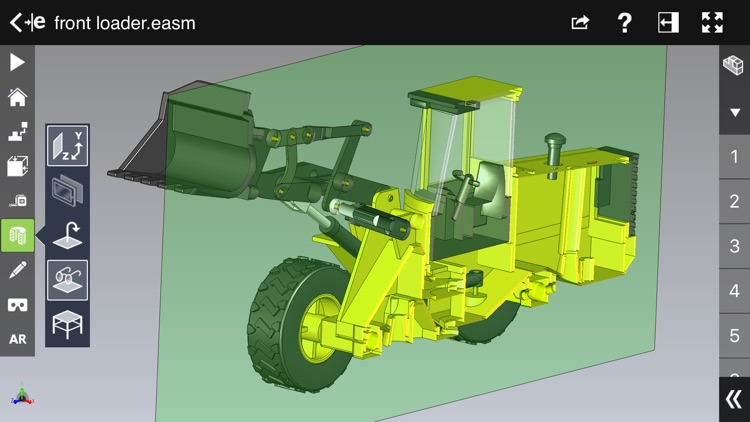Flip the section plane direction
This screenshot has width=750, height=422.
point(67,235)
